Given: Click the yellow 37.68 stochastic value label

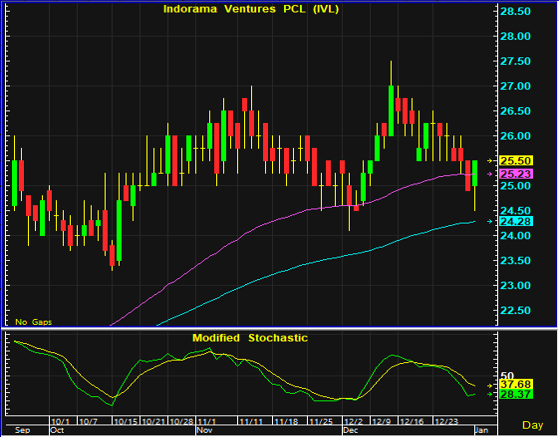Looking at the screenshot, I should coord(516,385).
